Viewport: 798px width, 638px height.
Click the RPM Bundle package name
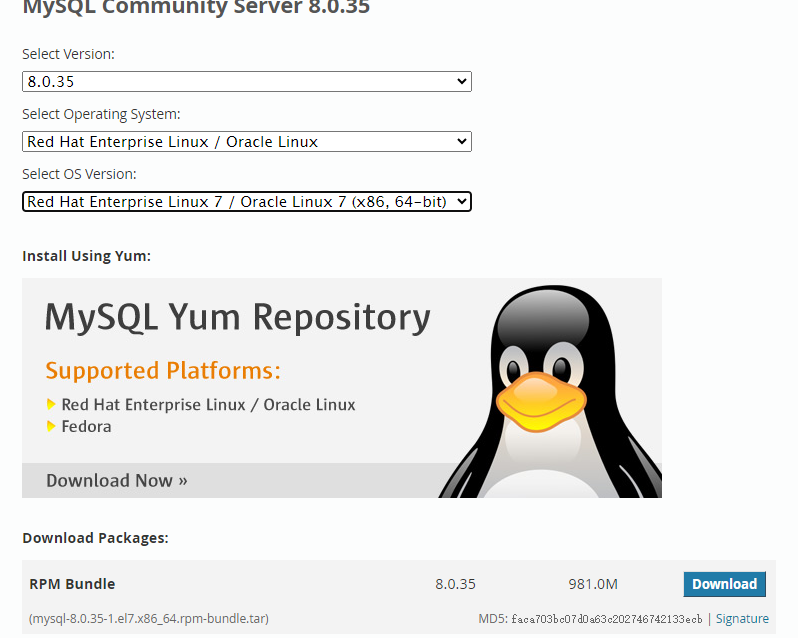[x=72, y=584]
